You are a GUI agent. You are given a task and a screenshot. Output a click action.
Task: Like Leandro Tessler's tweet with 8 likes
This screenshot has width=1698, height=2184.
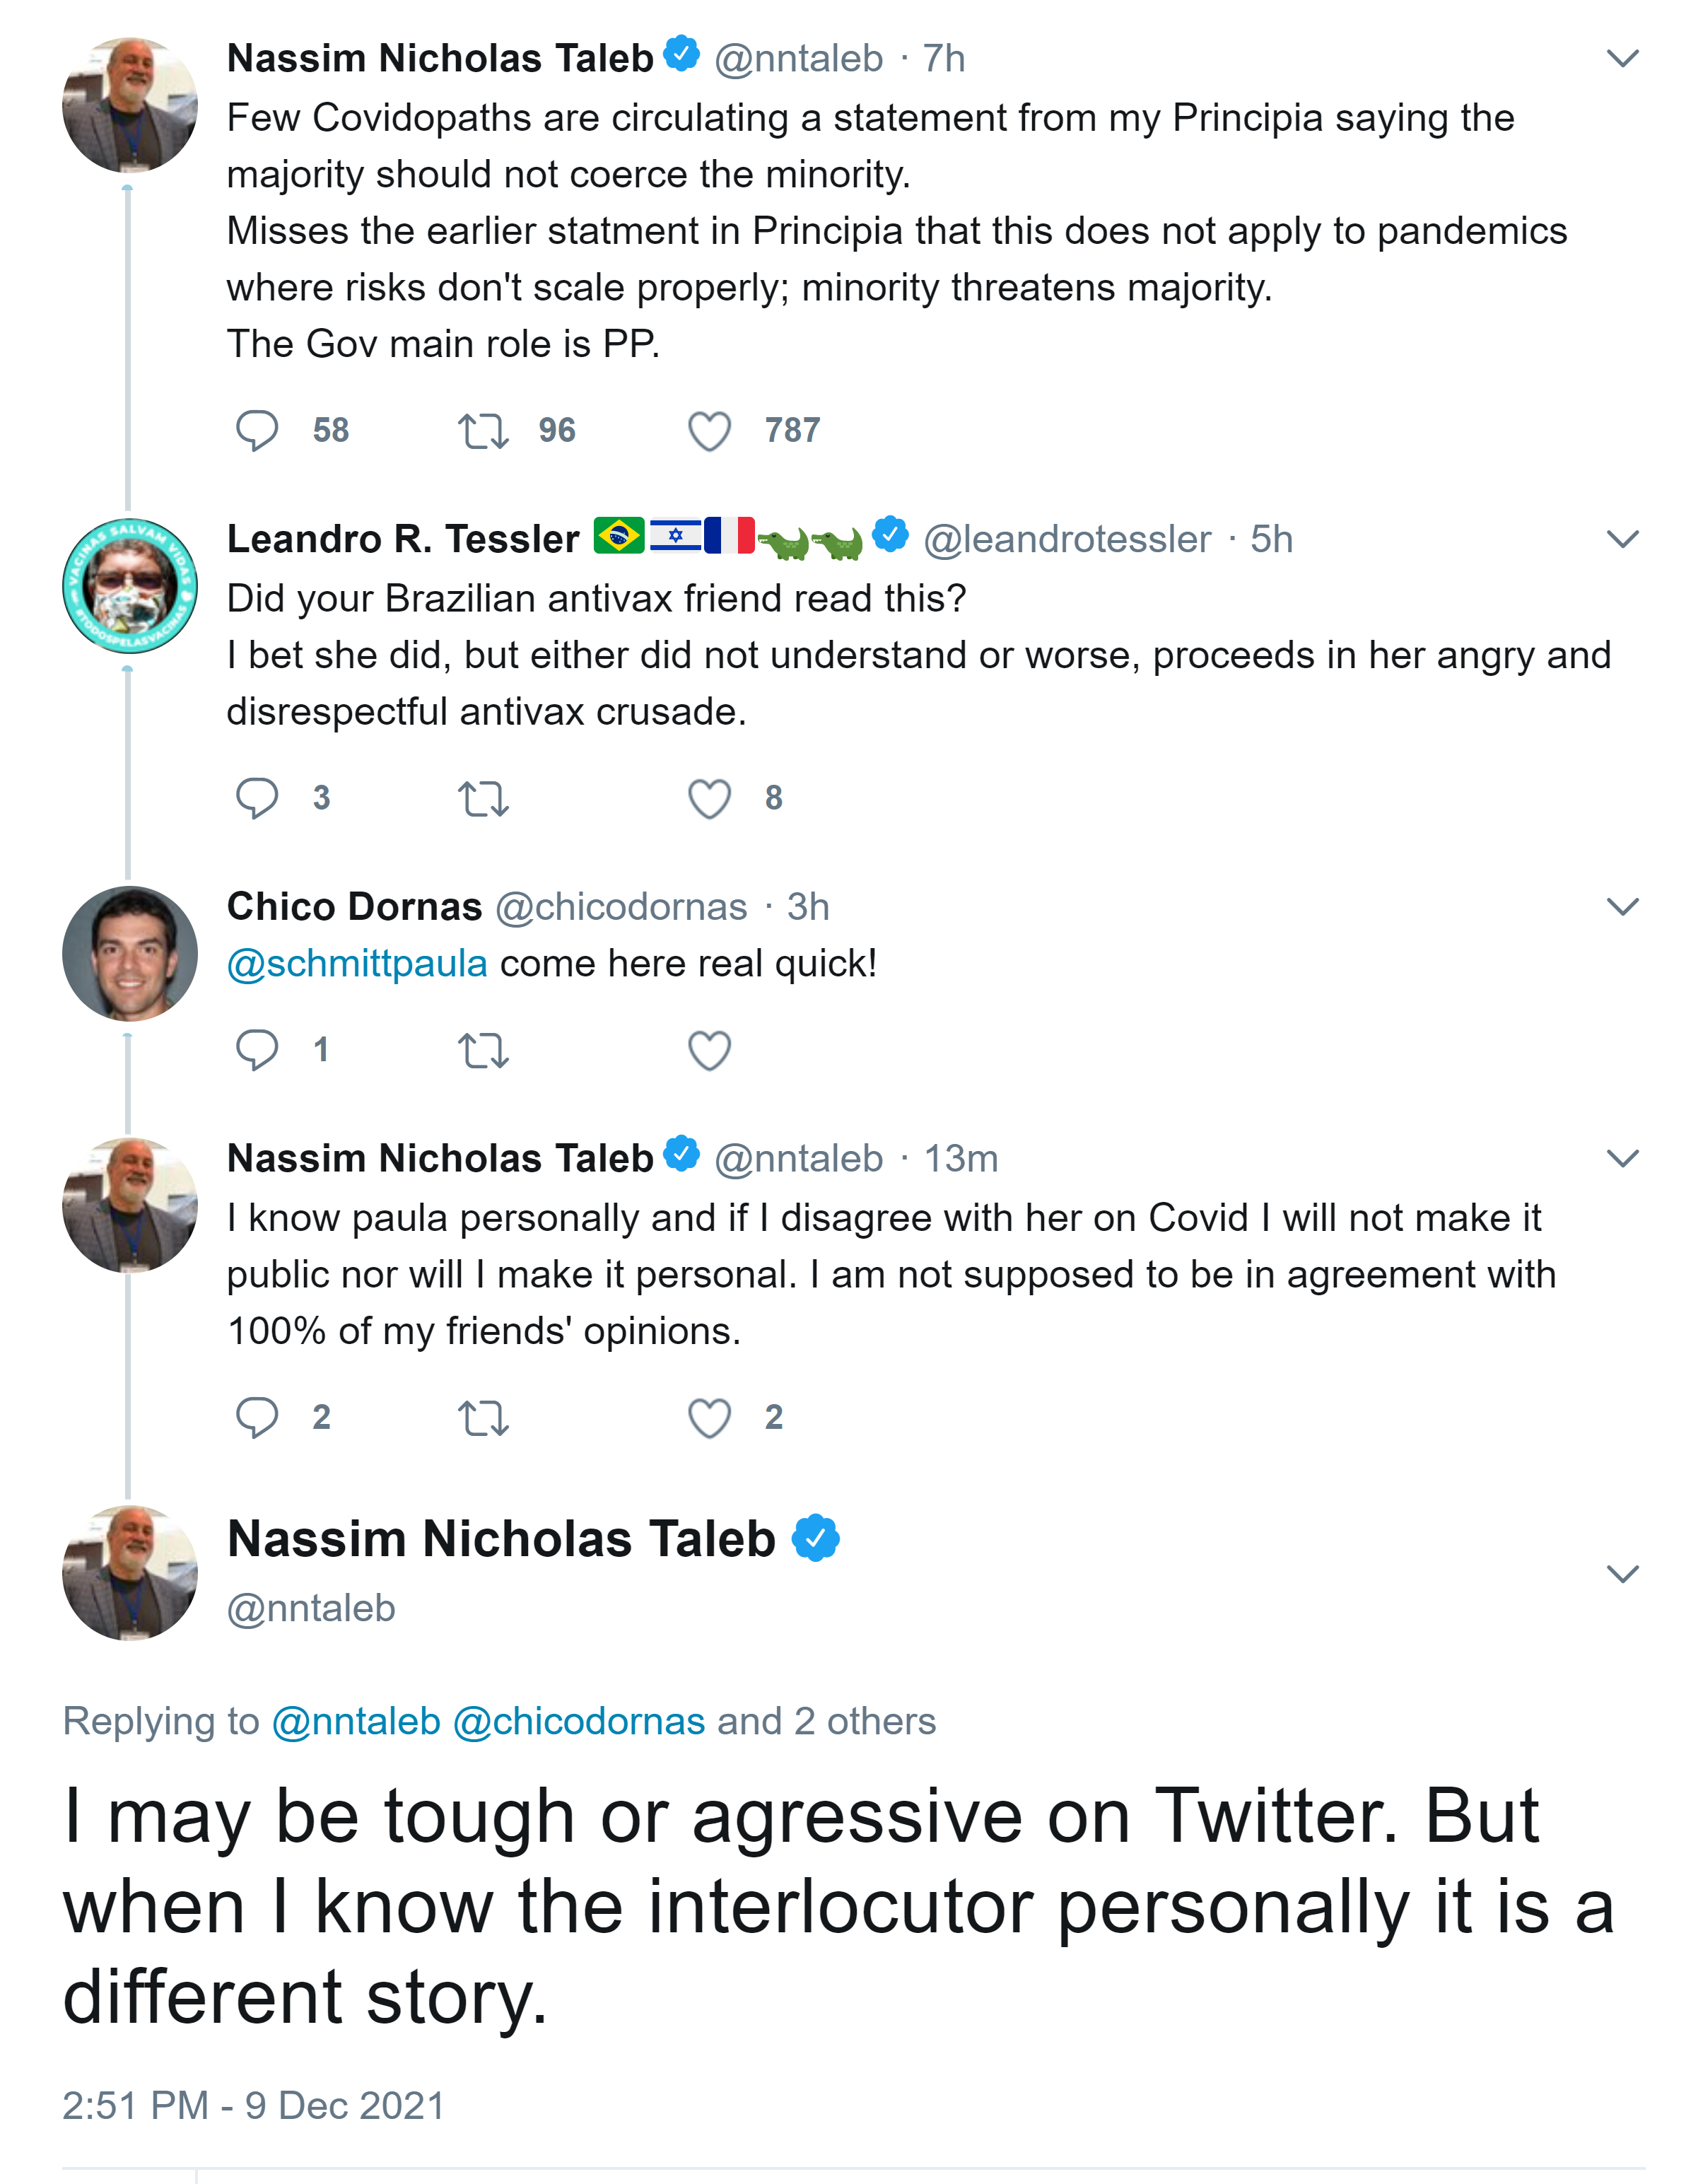(x=709, y=798)
